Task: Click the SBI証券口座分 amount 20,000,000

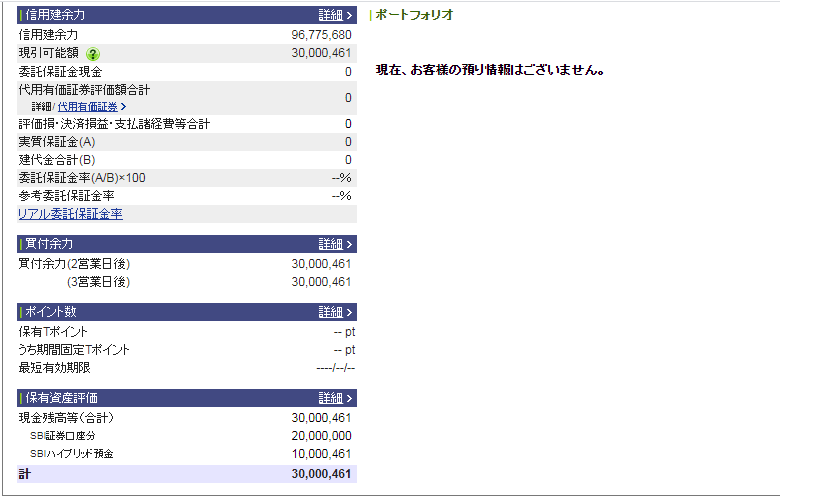Action: 321,436
